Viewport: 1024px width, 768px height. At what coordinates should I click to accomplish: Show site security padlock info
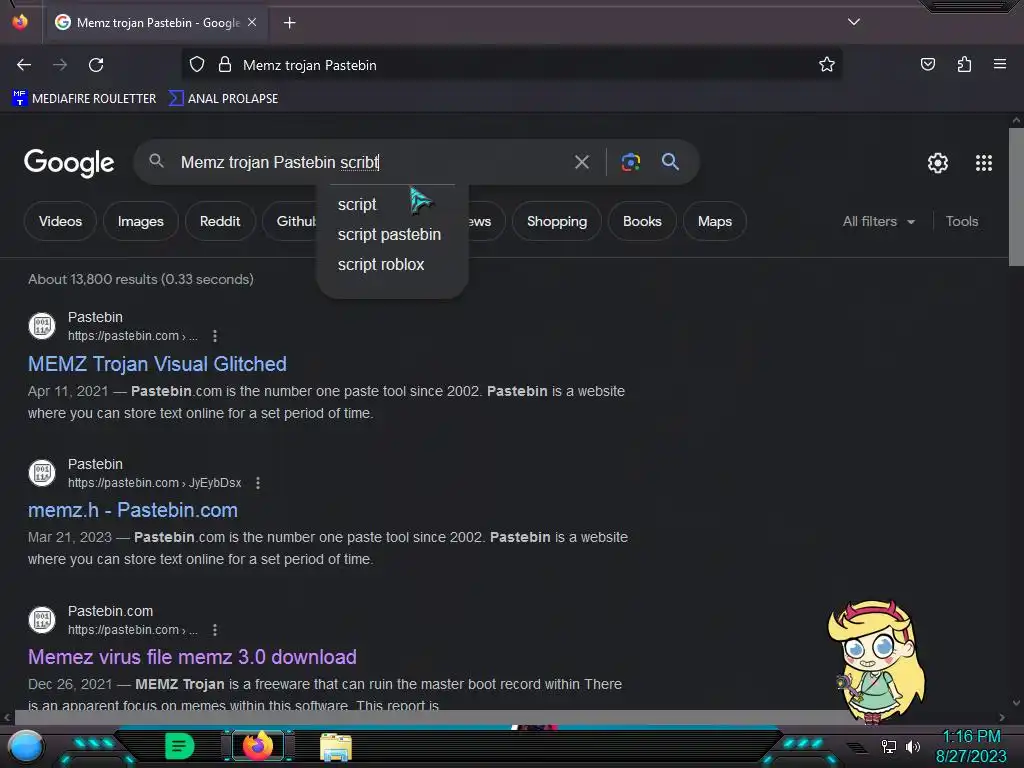(225, 65)
